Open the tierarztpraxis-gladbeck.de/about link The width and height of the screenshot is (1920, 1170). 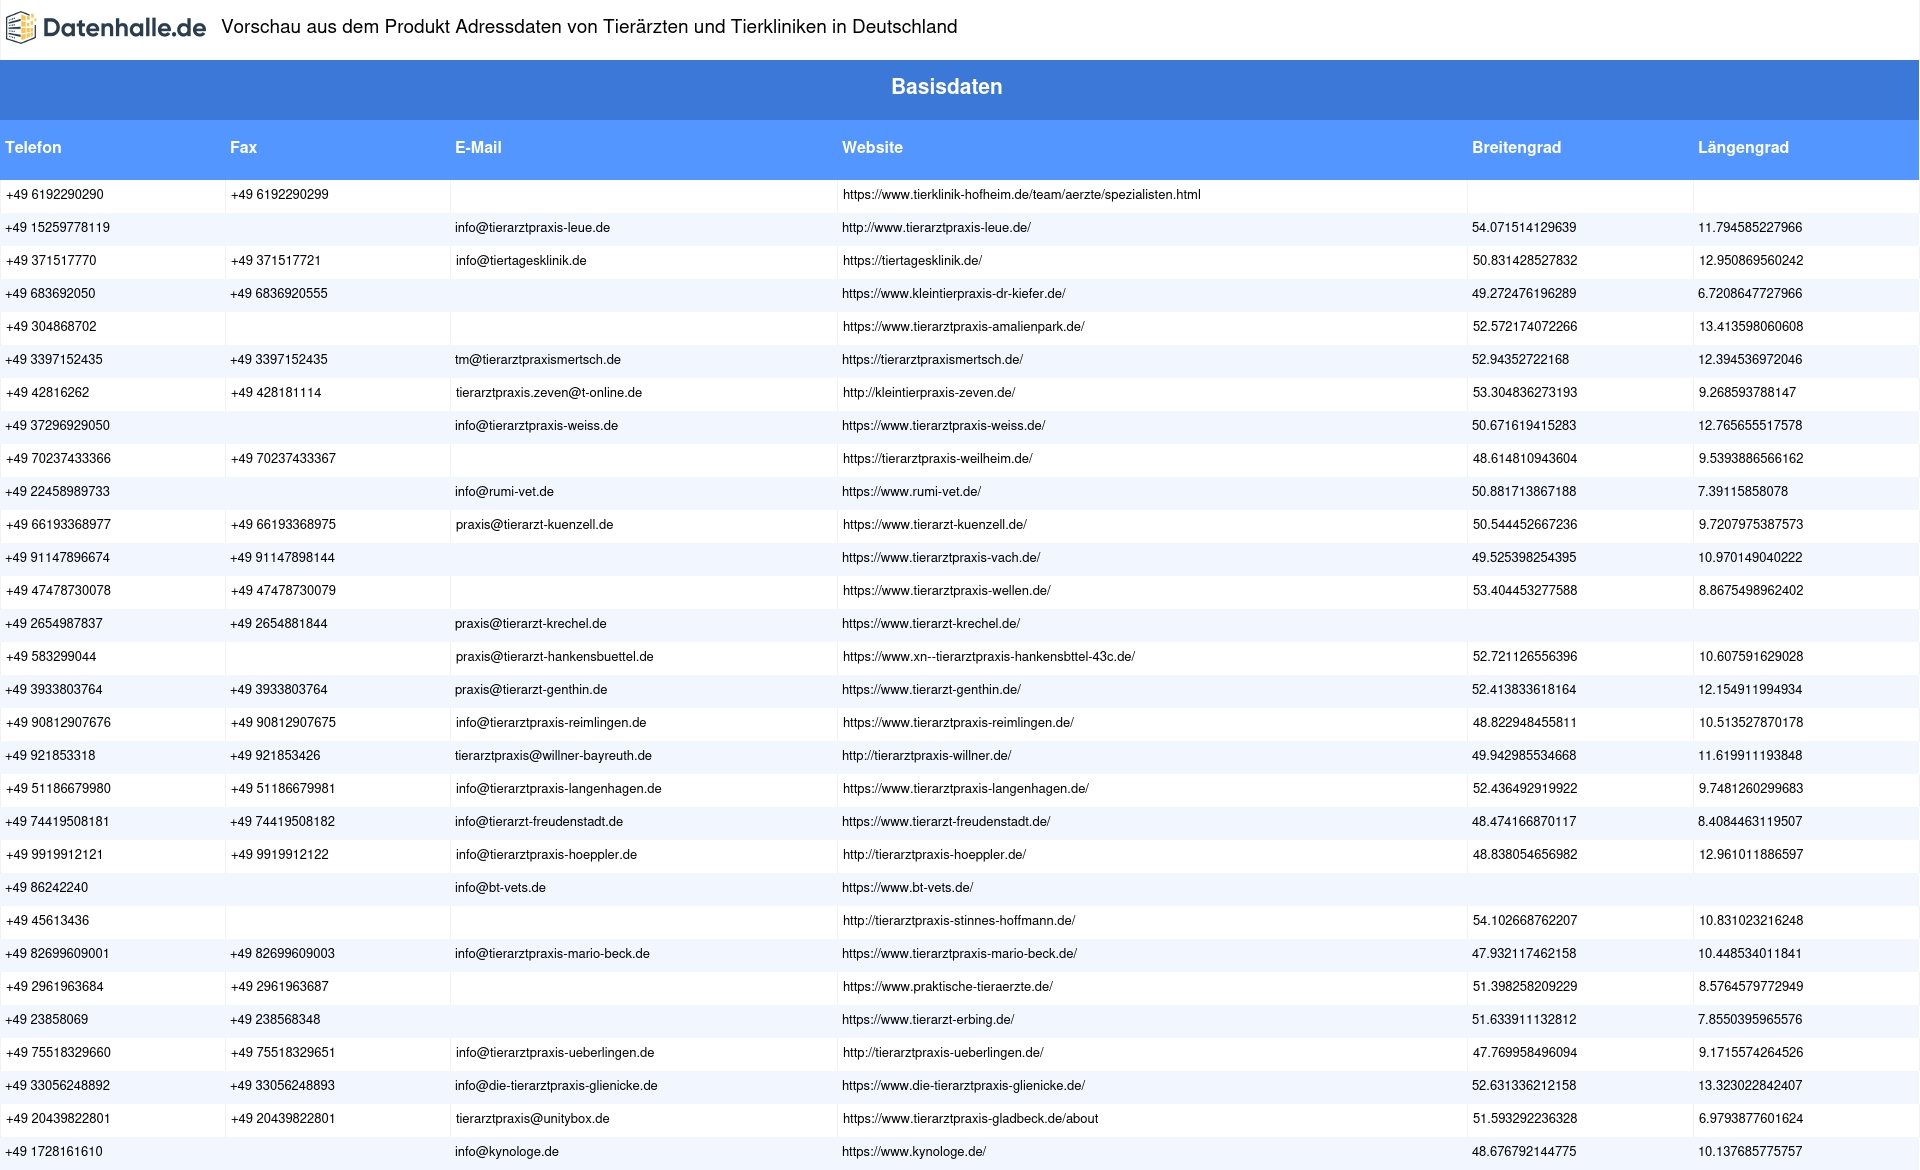(970, 1119)
